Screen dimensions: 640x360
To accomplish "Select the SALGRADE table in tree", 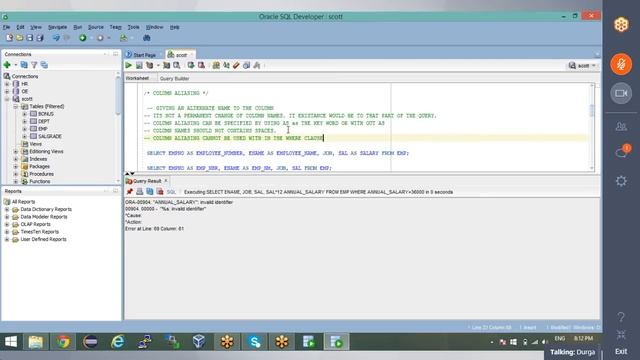I will (x=50, y=136).
